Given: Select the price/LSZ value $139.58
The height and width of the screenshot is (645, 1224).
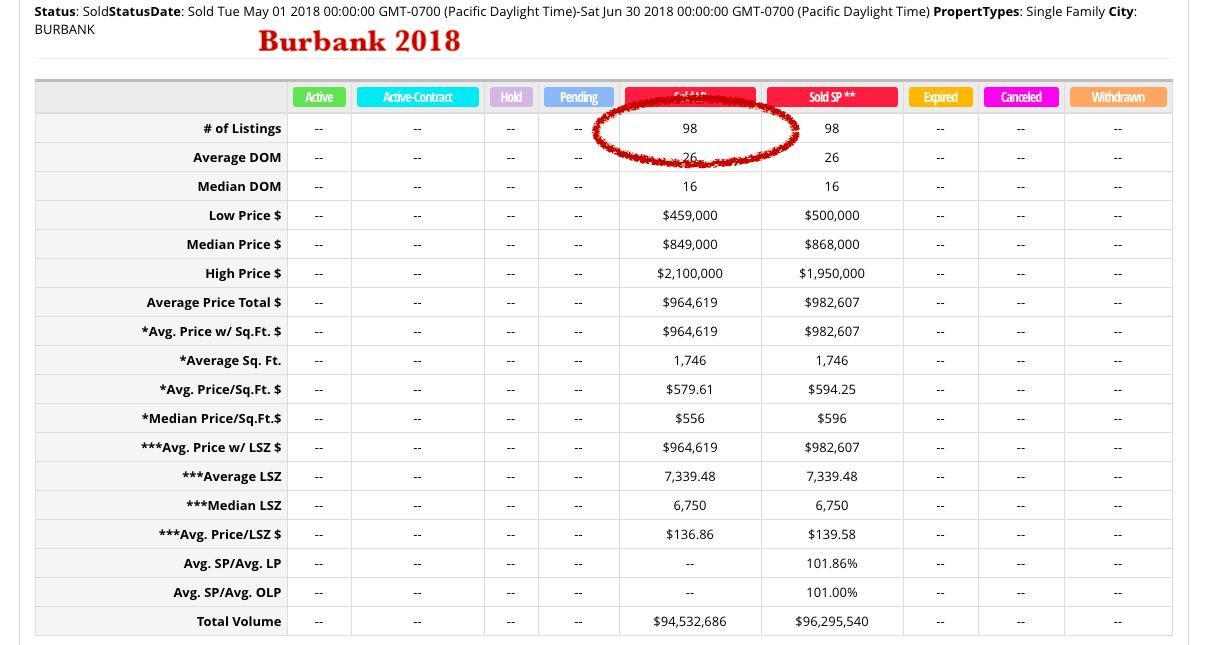Looking at the screenshot, I should tap(832, 534).
